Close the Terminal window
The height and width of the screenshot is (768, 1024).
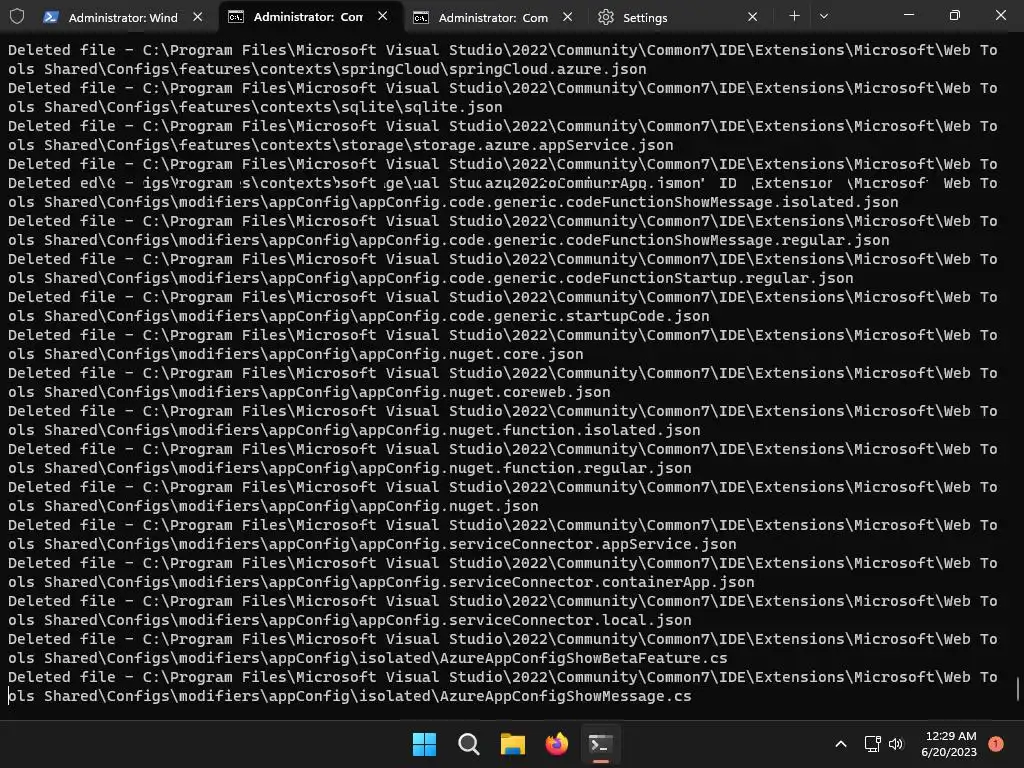coord(1000,15)
